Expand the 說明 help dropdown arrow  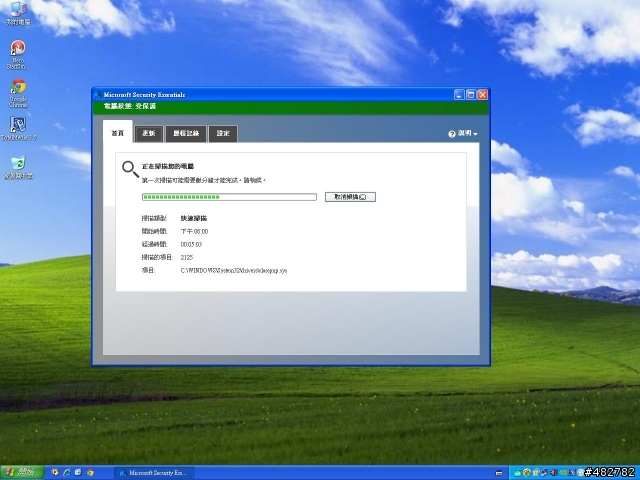coord(476,134)
